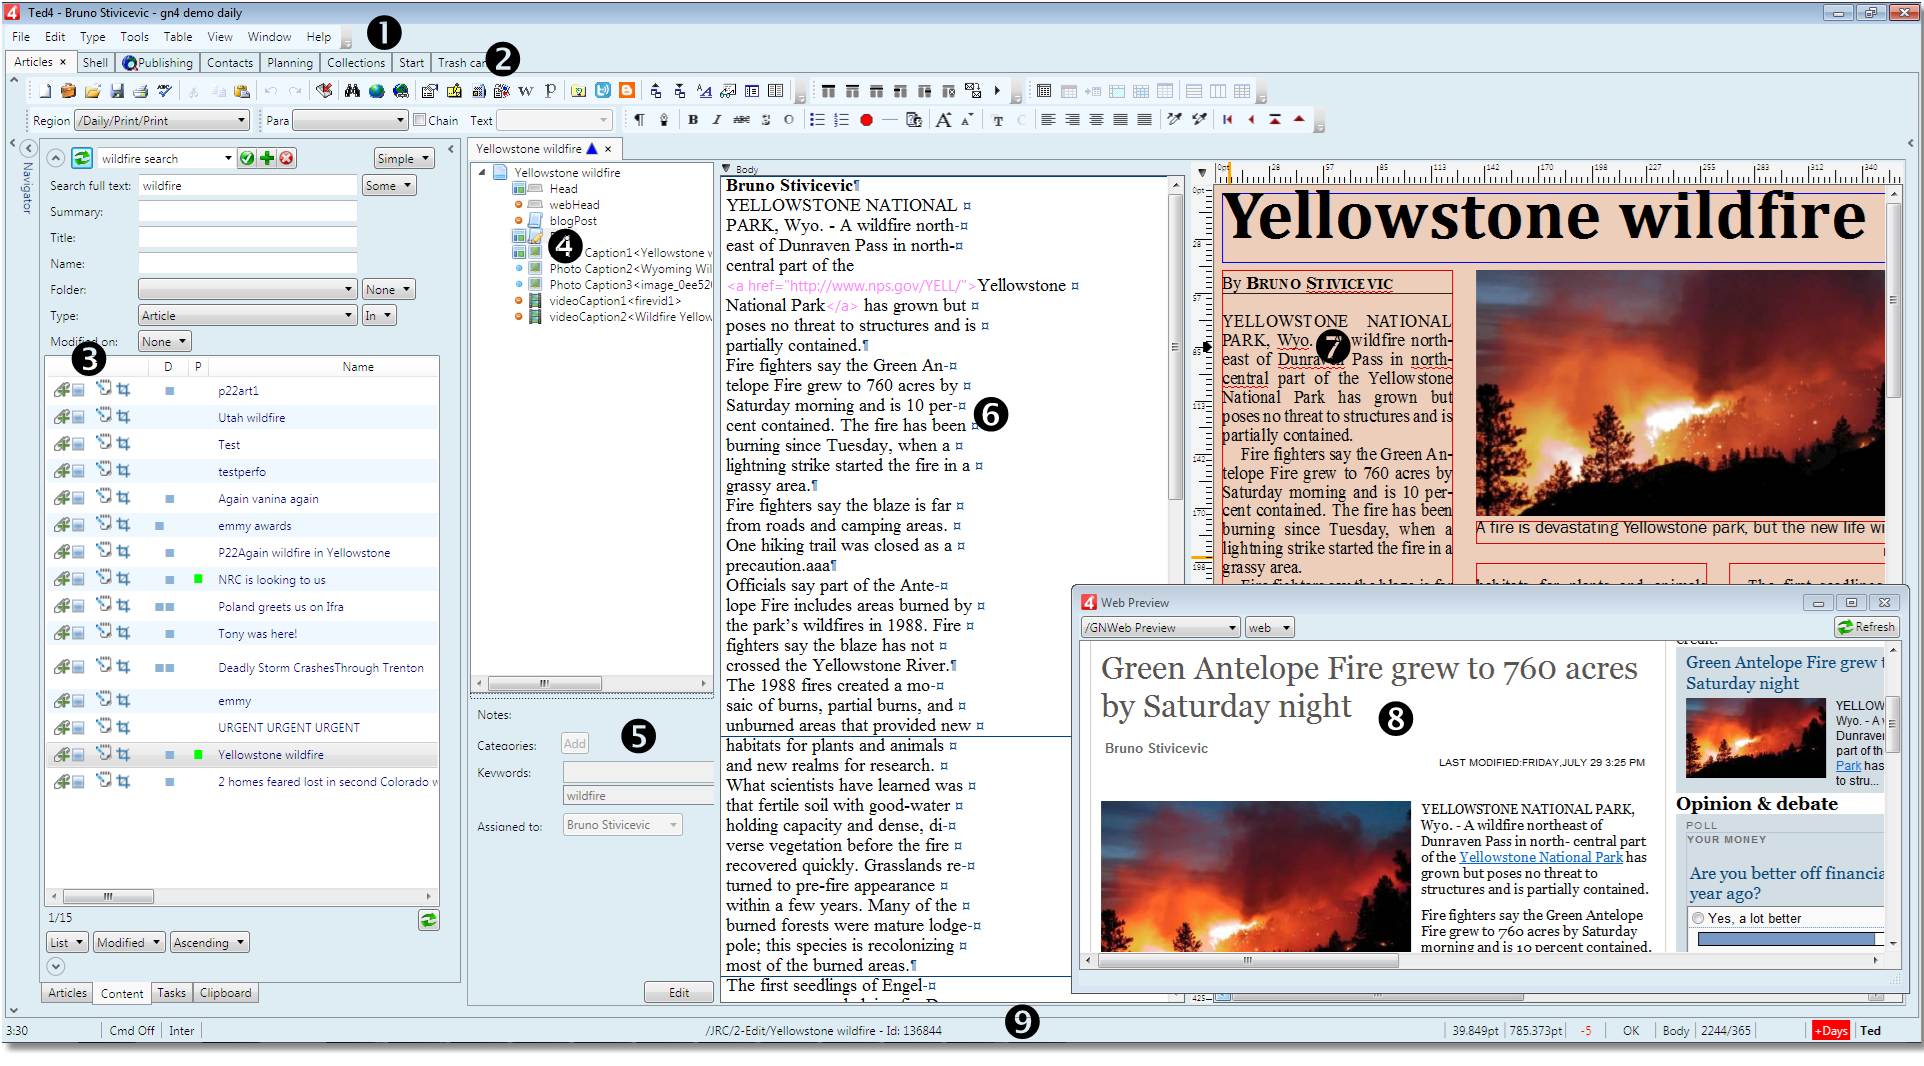The image size is (1924, 1066).
Task: Click the green plus add search icon
Action: coord(267,158)
